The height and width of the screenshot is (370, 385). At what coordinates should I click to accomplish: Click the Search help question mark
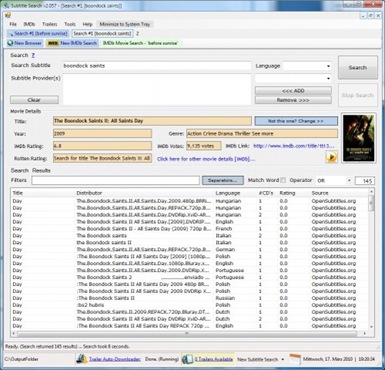[33, 55]
